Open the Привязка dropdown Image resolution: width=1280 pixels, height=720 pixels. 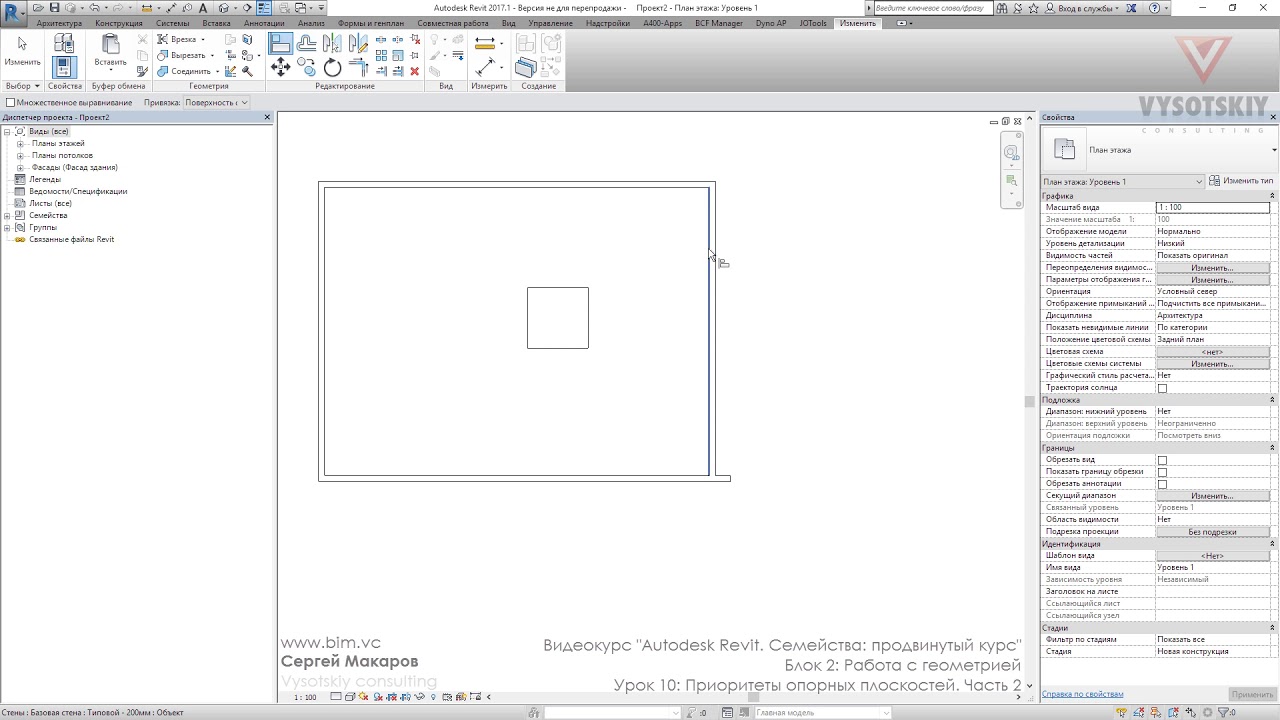[215, 102]
